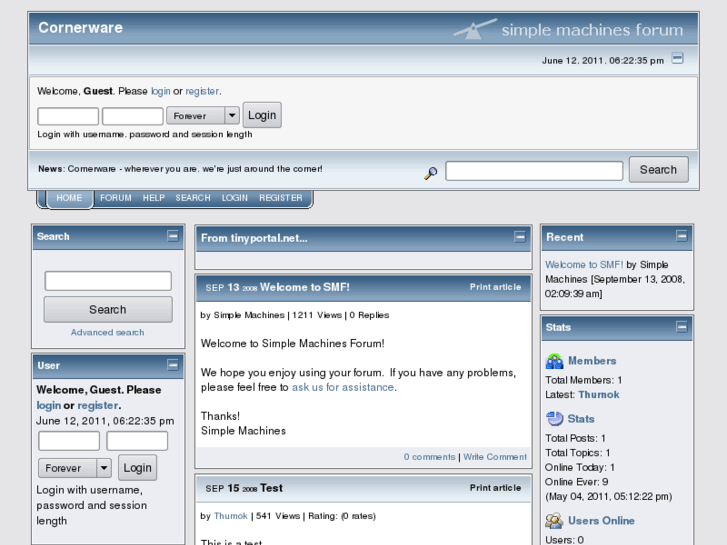The height and width of the screenshot is (545, 727).
Task: Click Login button in User block
Action: pos(137,468)
